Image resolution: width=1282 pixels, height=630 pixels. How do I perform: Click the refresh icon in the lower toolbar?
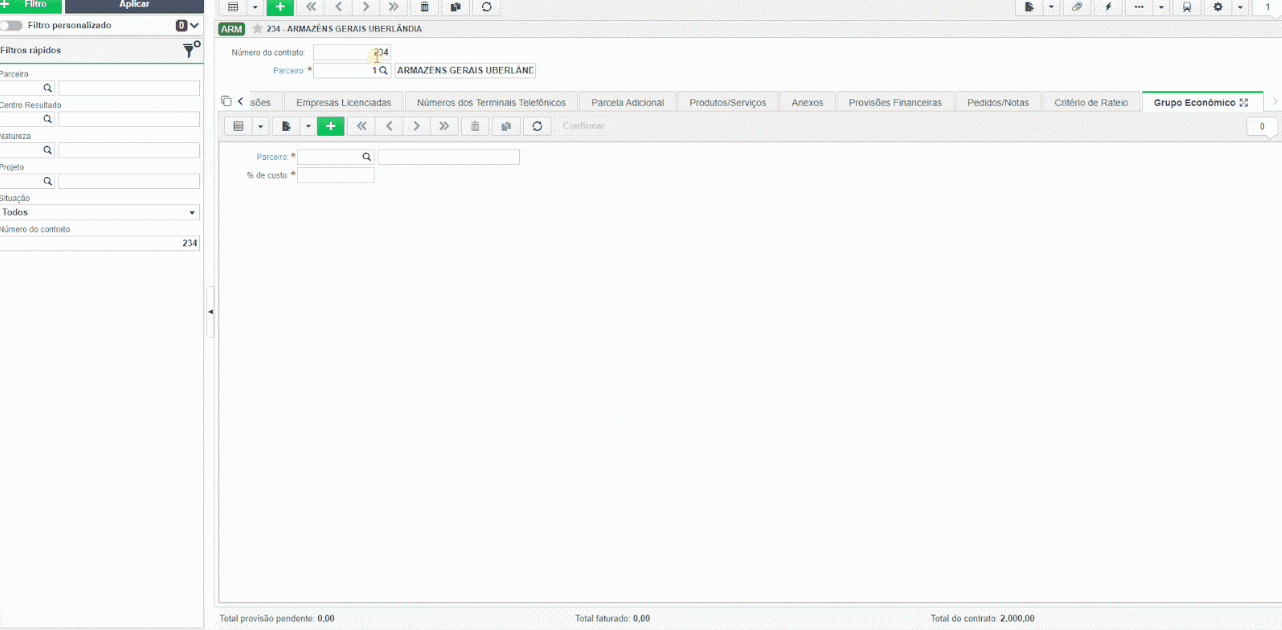coord(537,126)
